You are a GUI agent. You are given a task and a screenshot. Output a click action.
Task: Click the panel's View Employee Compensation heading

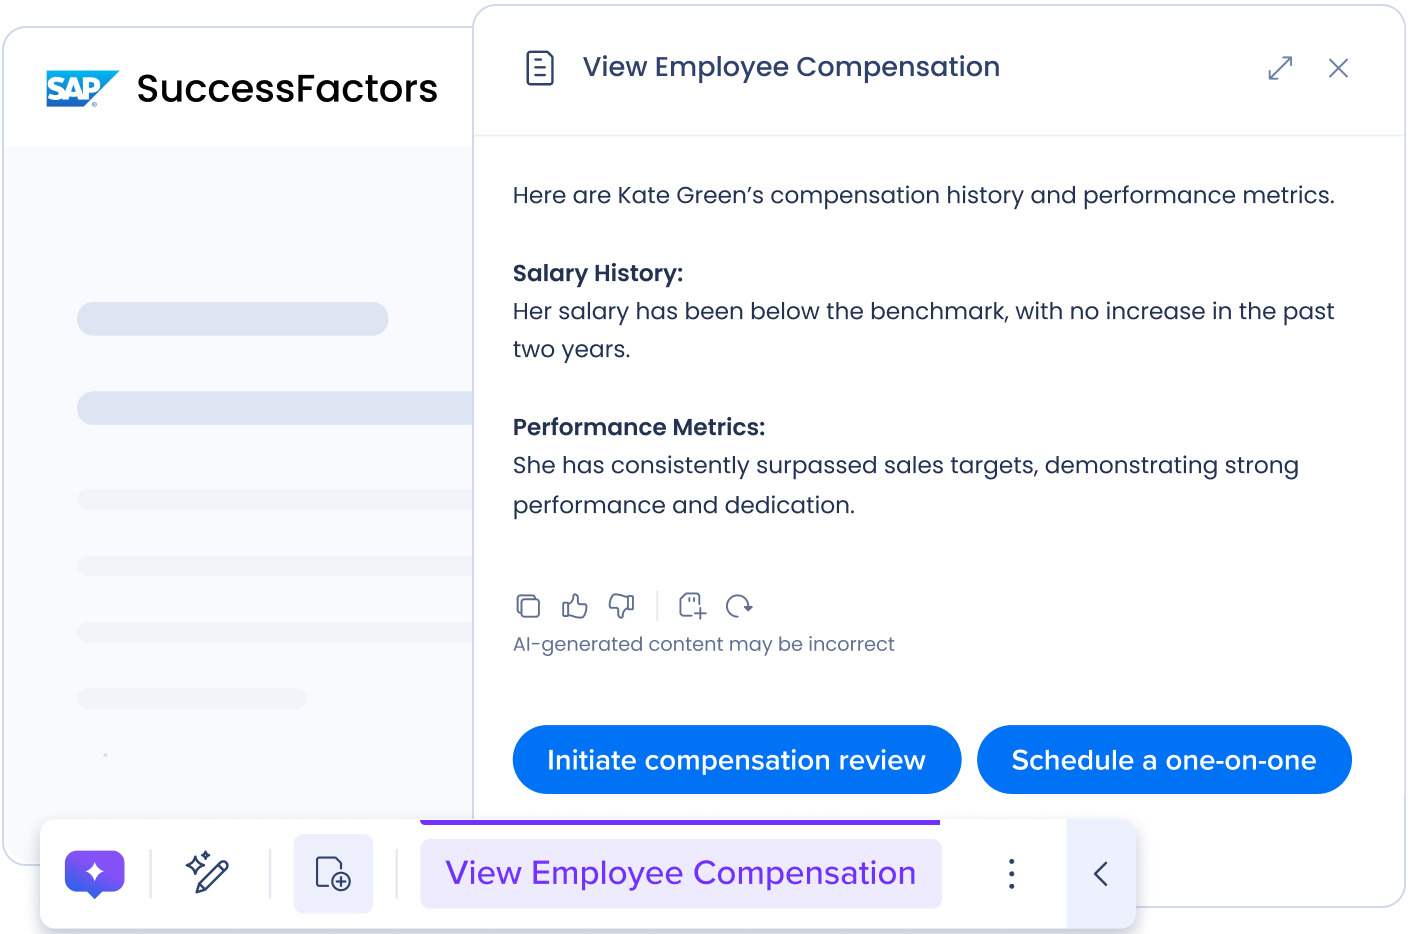coord(791,67)
